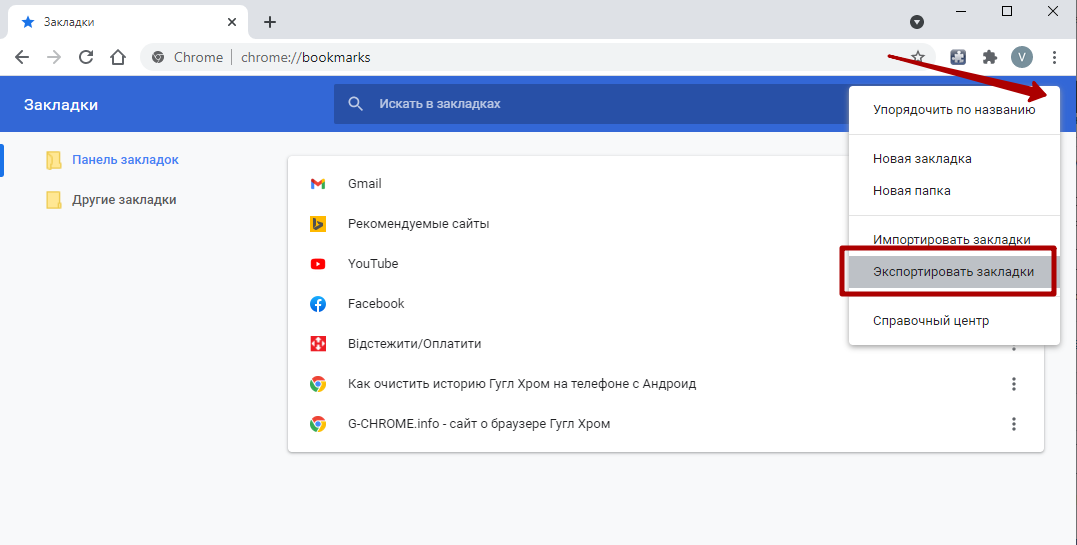
Task: Select Упорядочить по названию option
Action: [953, 110]
